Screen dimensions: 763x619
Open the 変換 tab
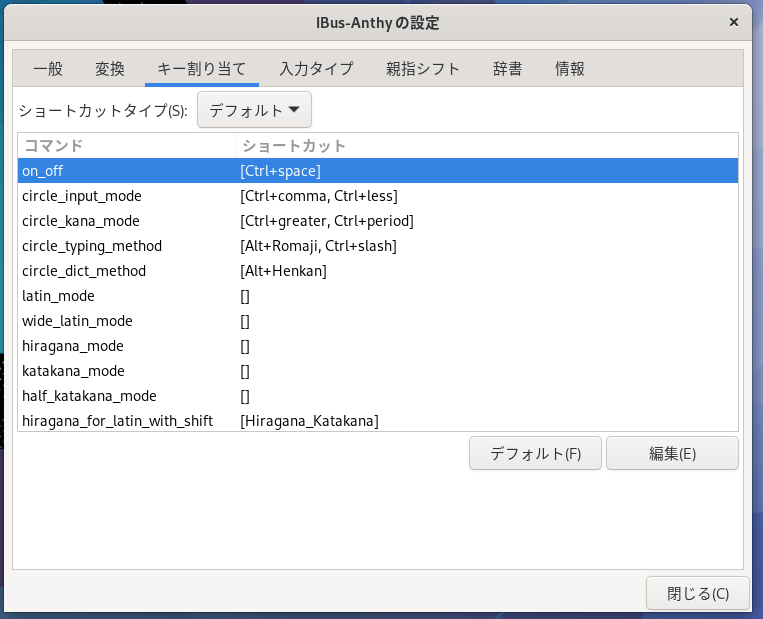[109, 69]
